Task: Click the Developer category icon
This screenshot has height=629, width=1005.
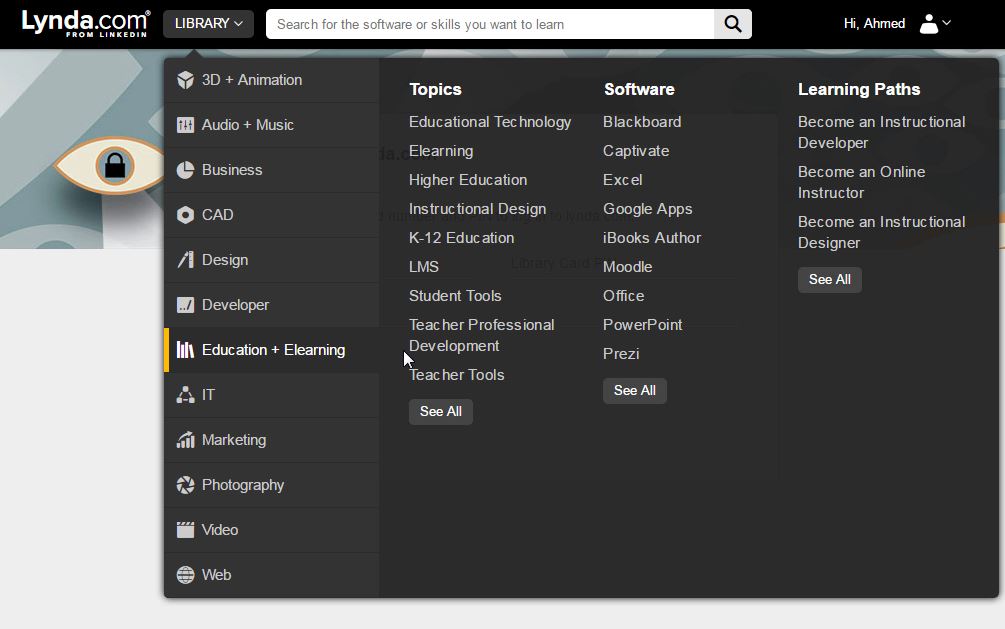Action: tap(185, 305)
